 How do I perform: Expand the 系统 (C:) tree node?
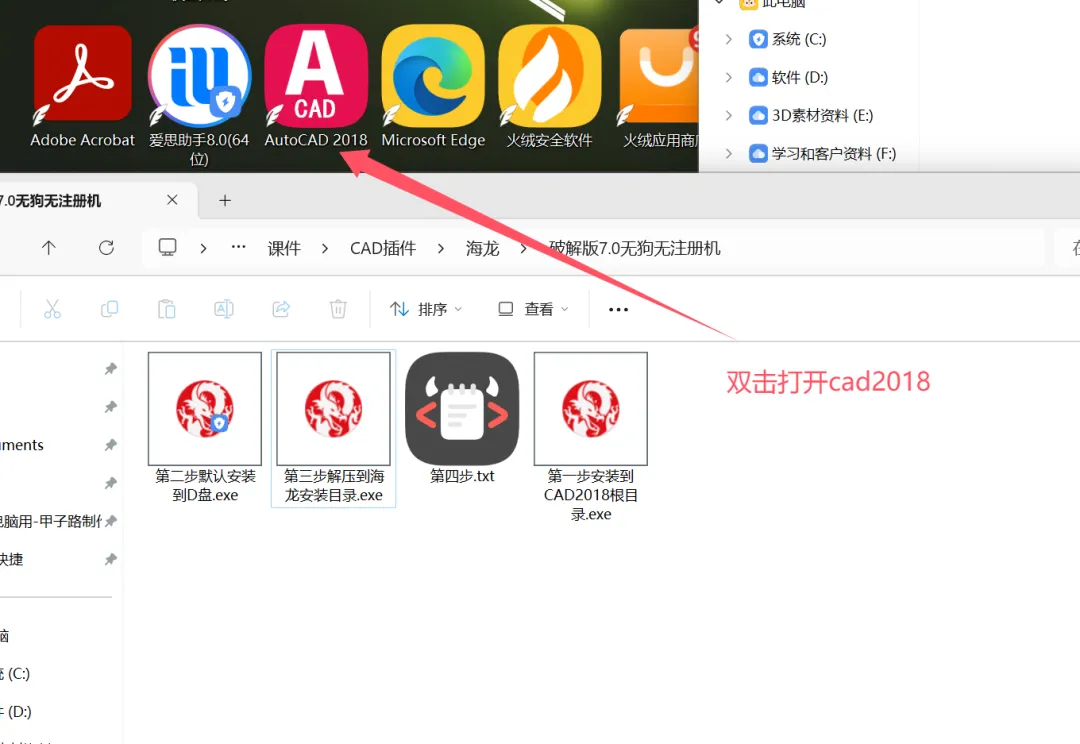(729, 39)
